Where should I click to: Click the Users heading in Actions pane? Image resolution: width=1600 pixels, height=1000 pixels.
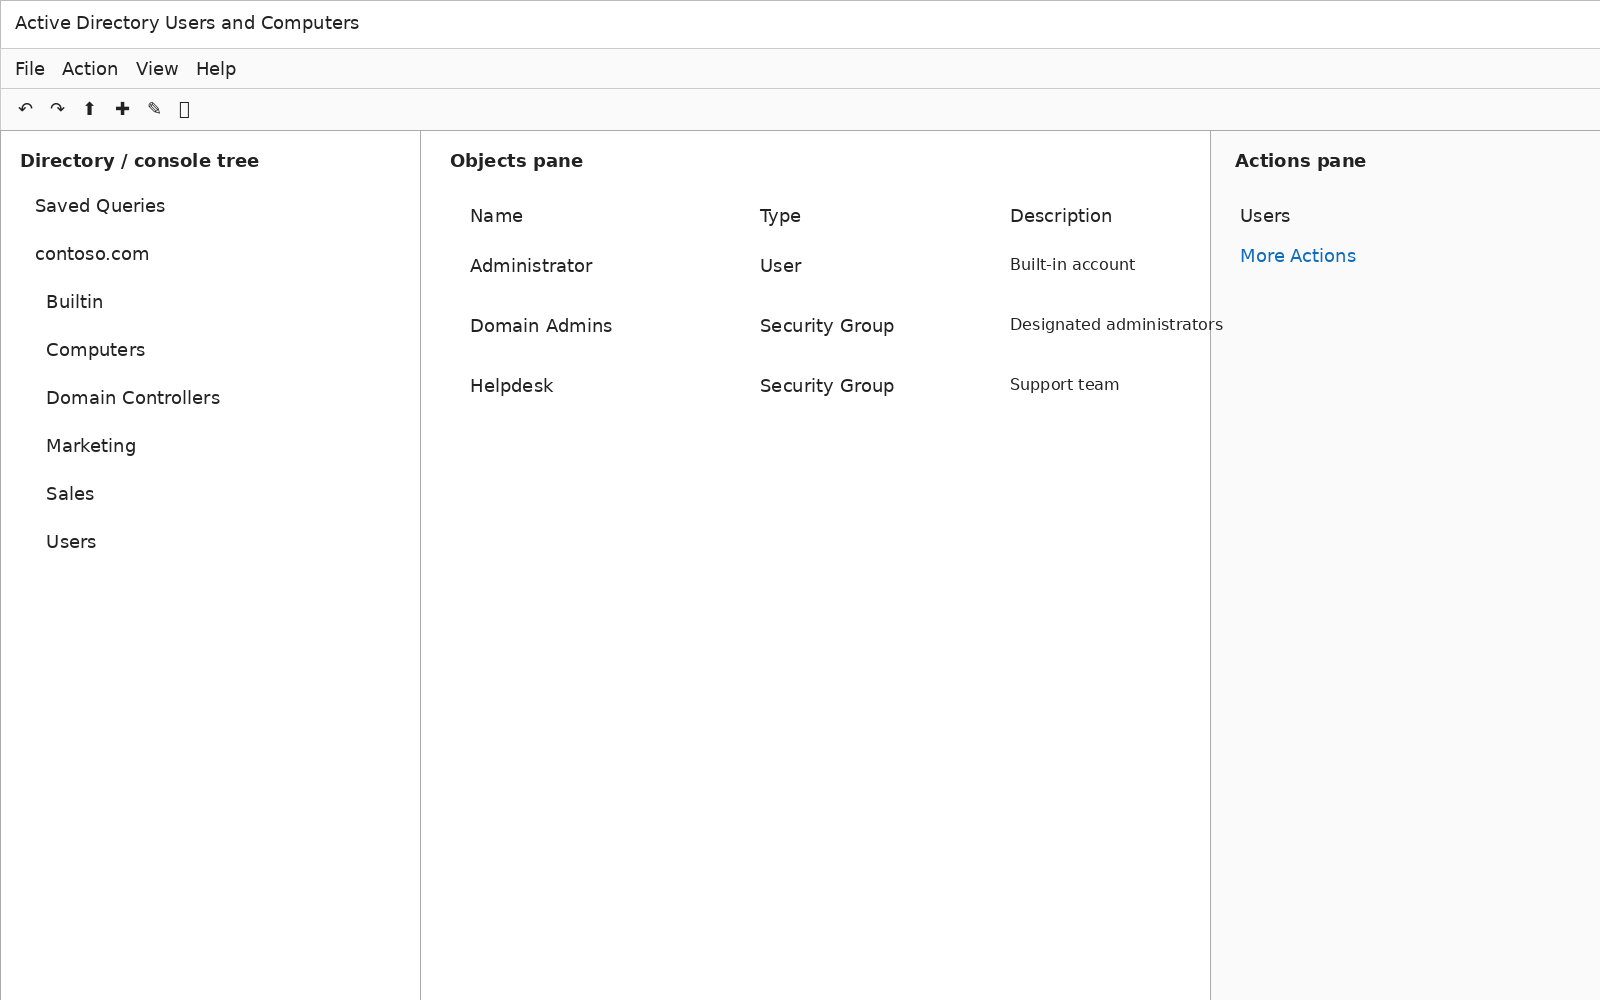(1265, 216)
